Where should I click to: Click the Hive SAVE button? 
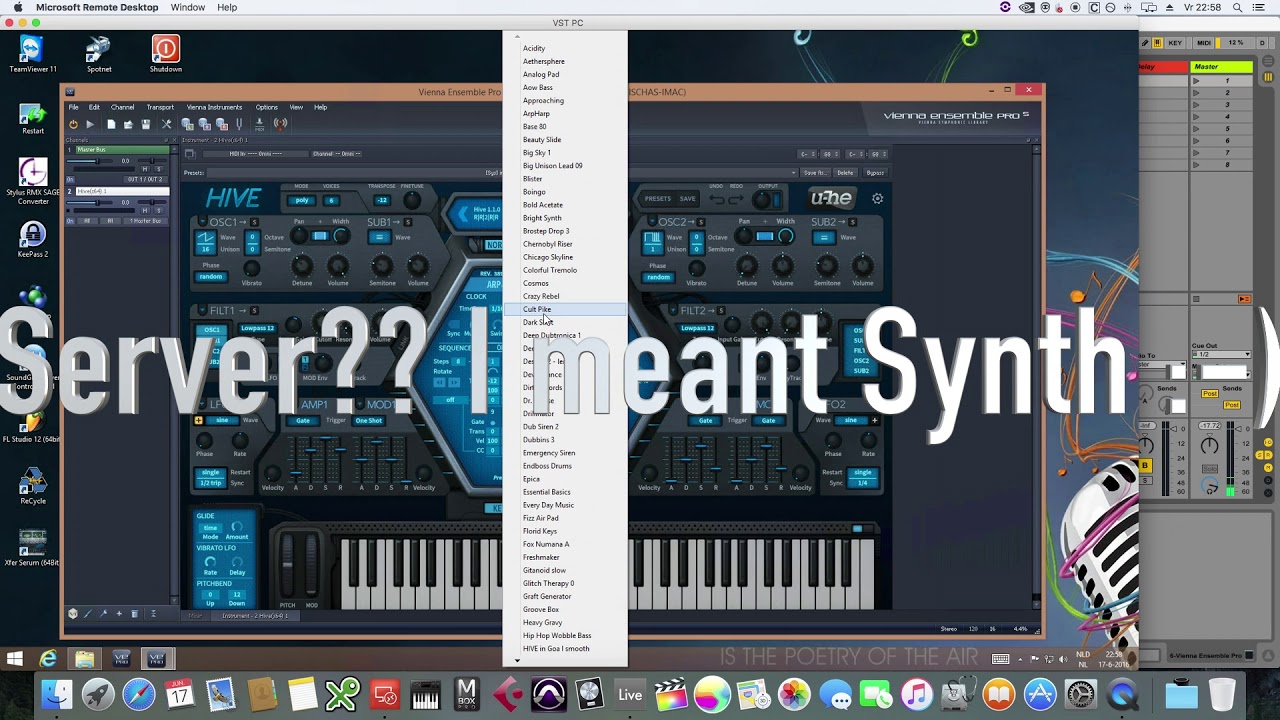(x=688, y=199)
